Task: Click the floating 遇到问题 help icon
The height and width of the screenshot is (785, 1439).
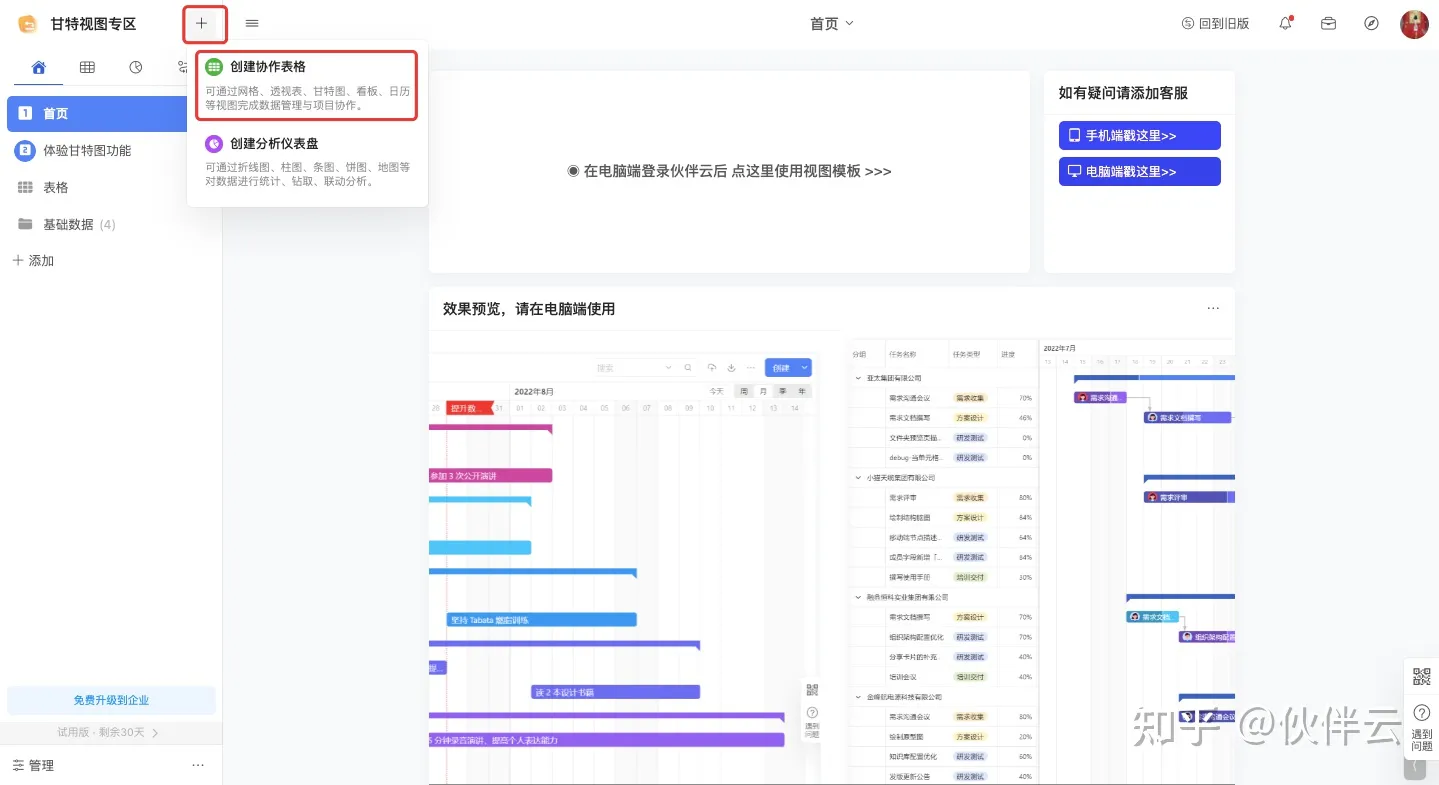Action: pos(1422,726)
